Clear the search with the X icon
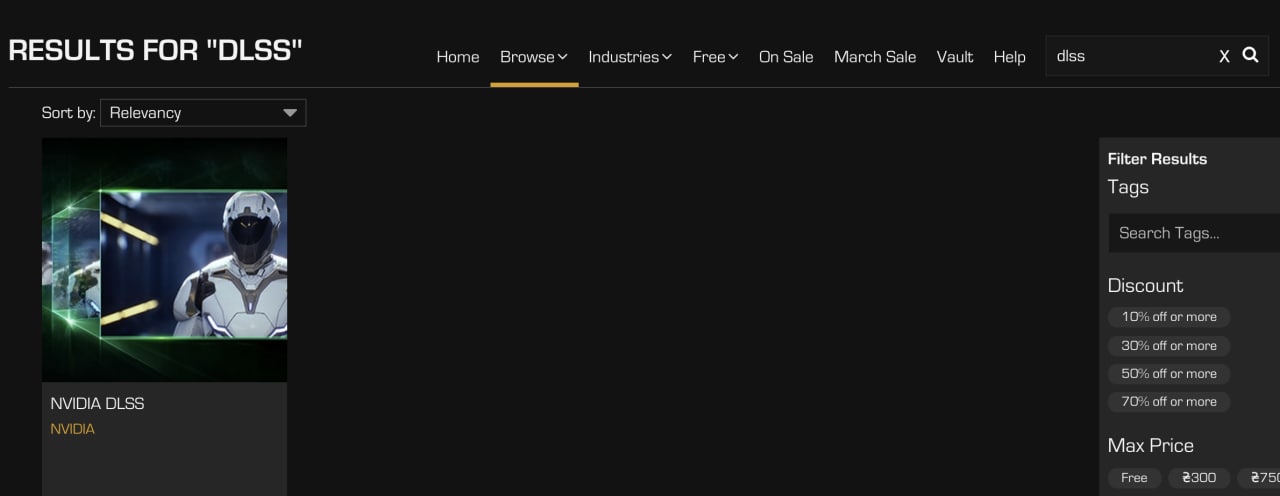Image resolution: width=1280 pixels, height=496 pixels. click(x=1224, y=57)
